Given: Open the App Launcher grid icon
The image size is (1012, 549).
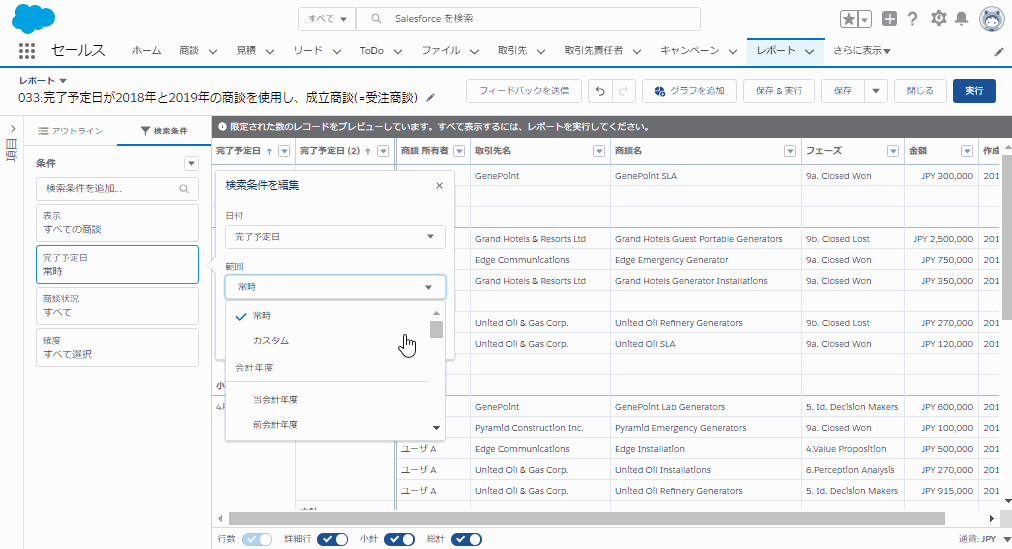Looking at the screenshot, I should (x=26, y=50).
